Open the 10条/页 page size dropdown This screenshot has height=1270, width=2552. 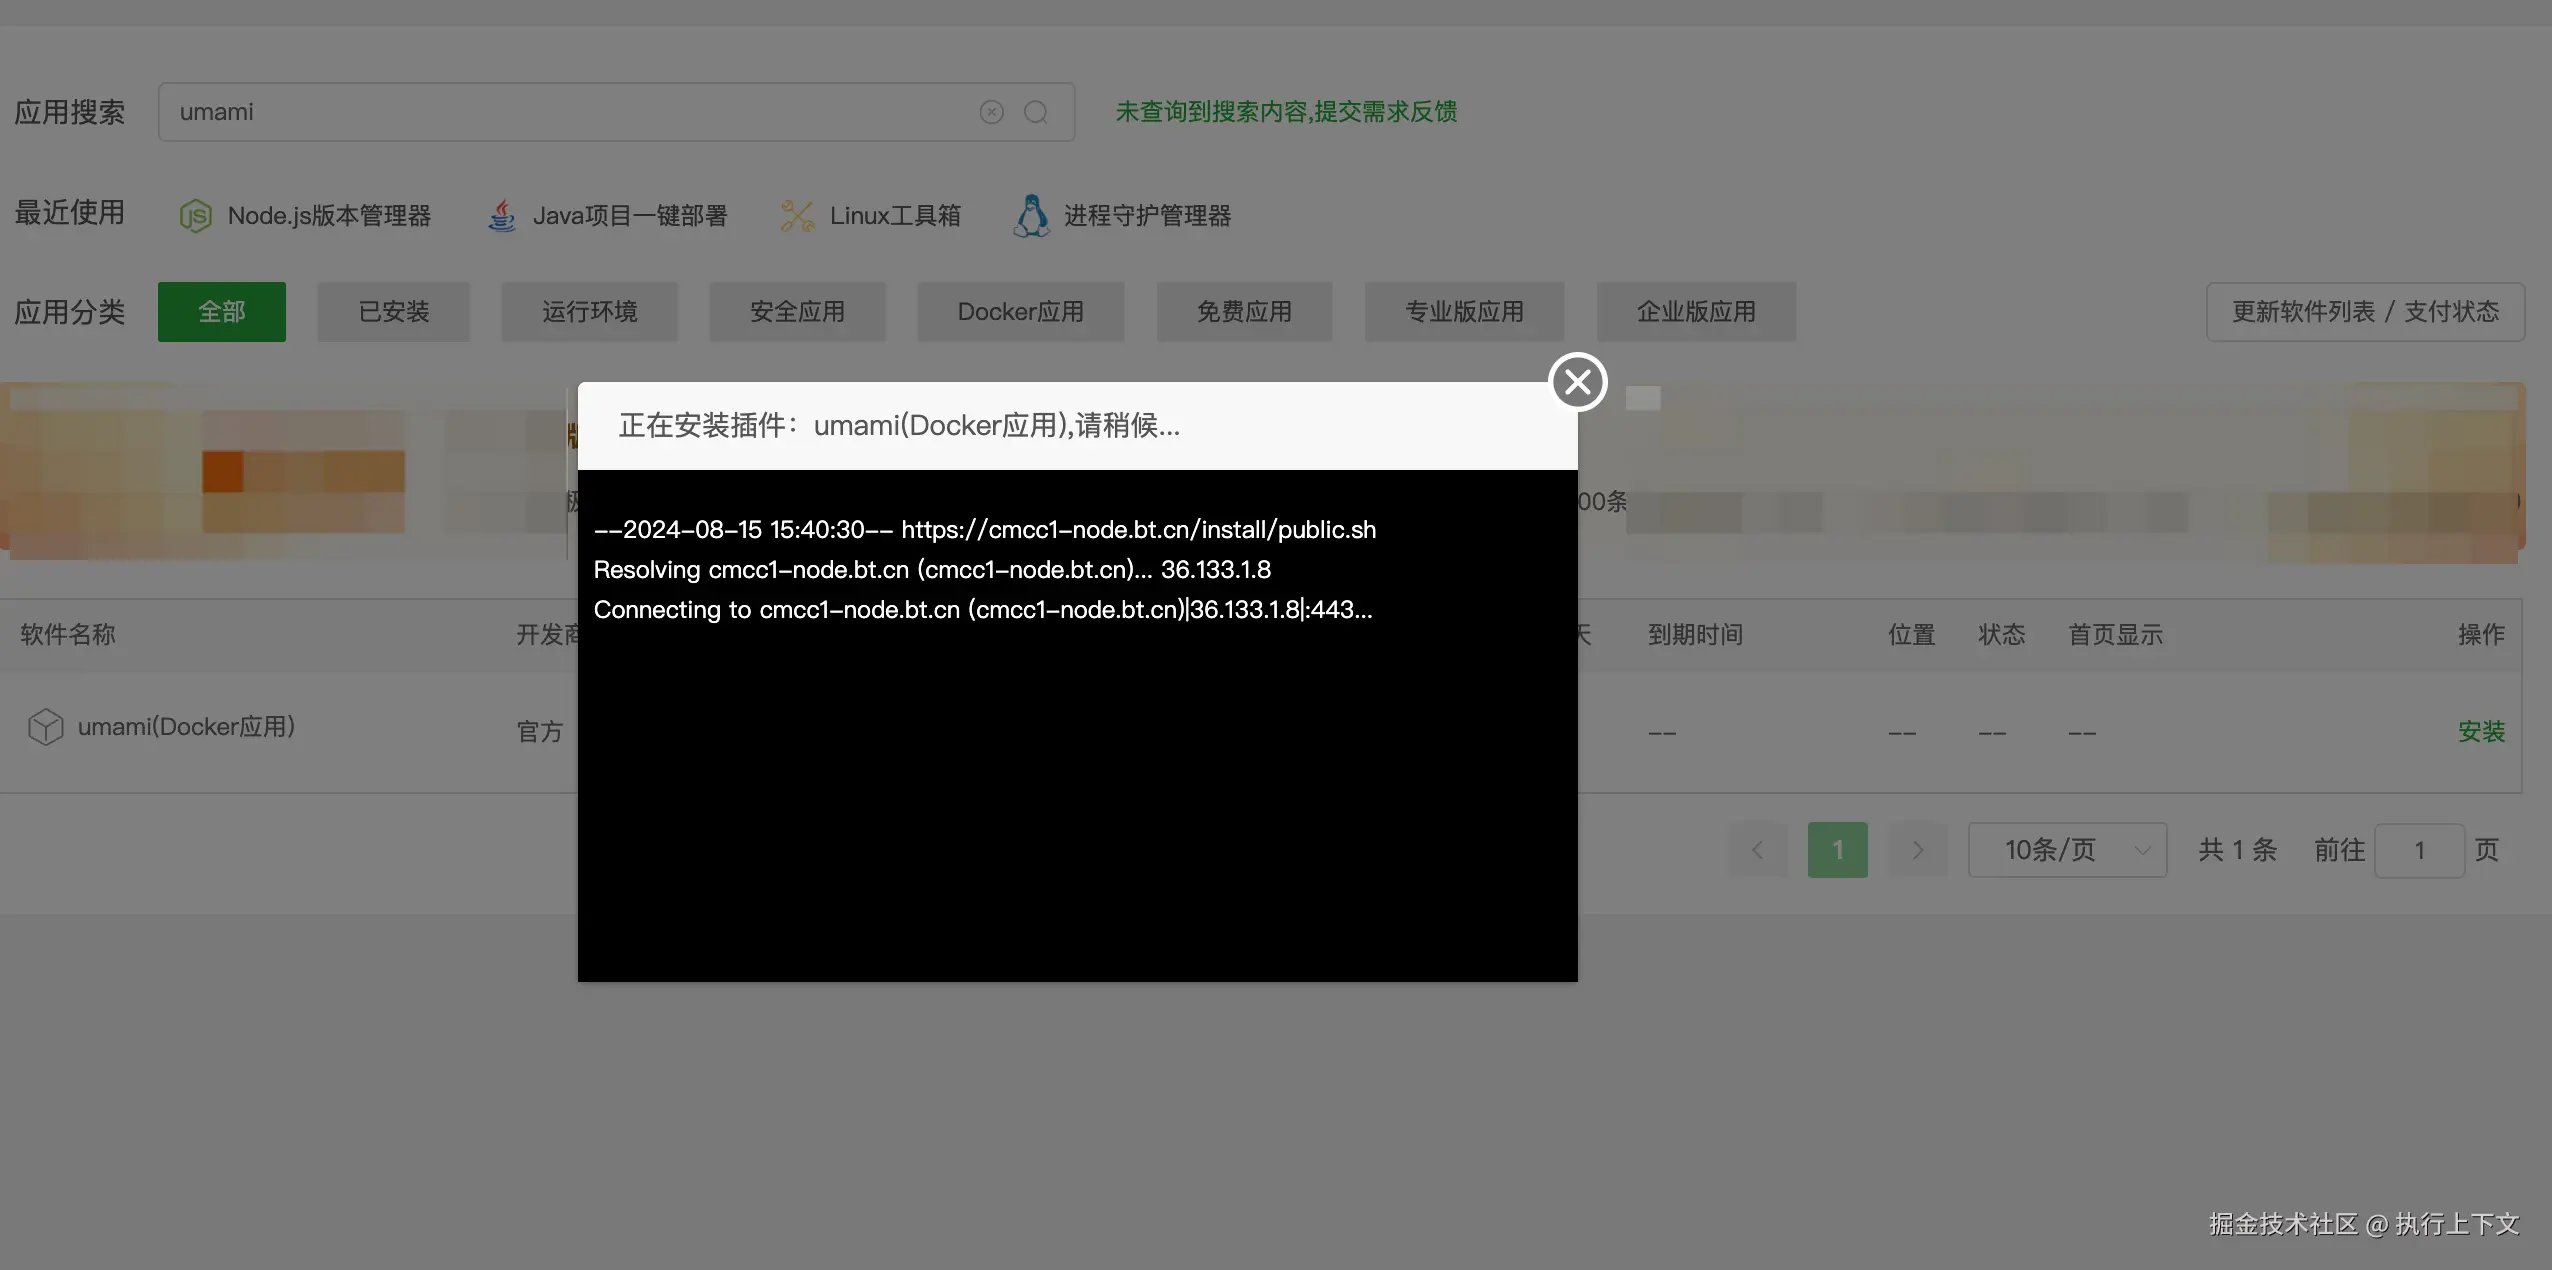click(2066, 850)
